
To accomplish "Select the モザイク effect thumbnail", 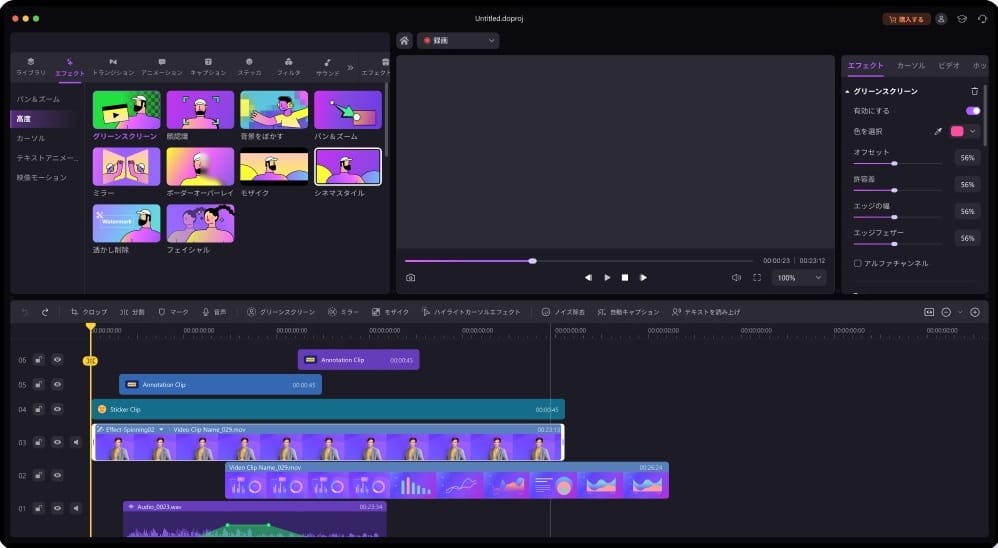I will (x=274, y=167).
